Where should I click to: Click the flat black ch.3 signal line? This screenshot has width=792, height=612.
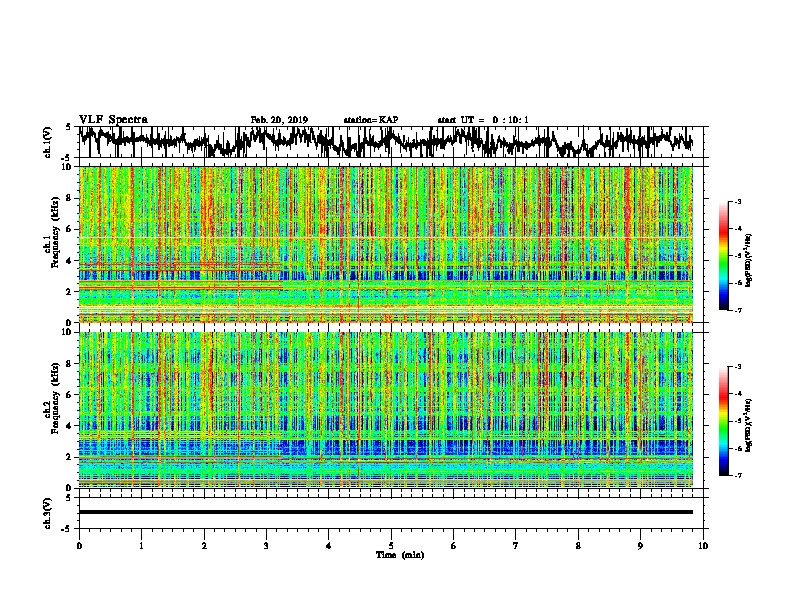[386, 512]
